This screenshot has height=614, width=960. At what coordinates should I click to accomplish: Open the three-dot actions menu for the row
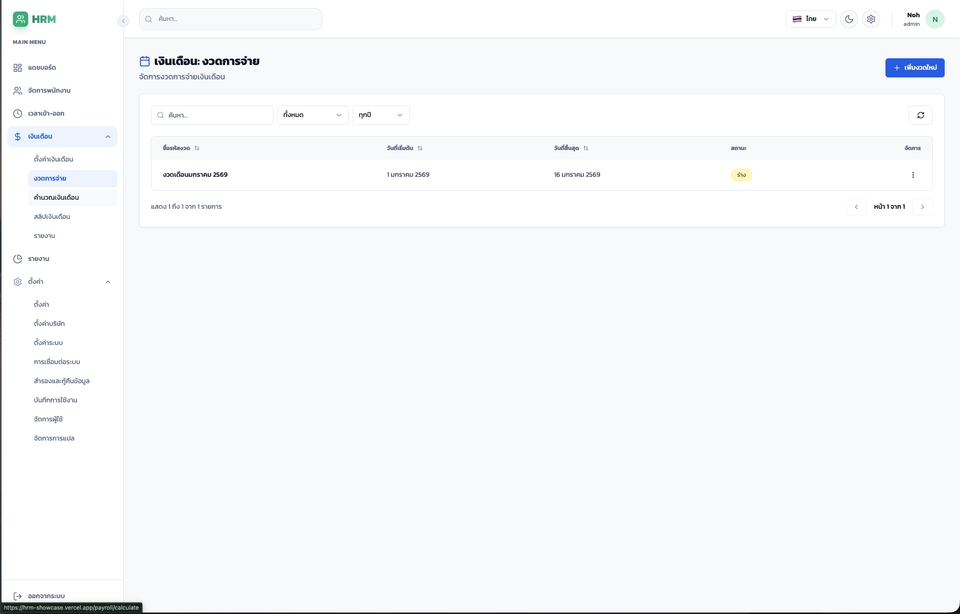click(x=912, y=175)
